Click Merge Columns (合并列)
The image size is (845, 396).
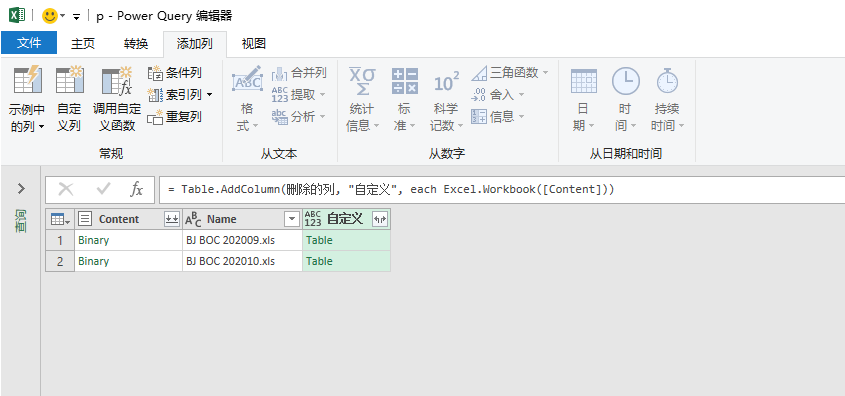click(x=299, y=73)
